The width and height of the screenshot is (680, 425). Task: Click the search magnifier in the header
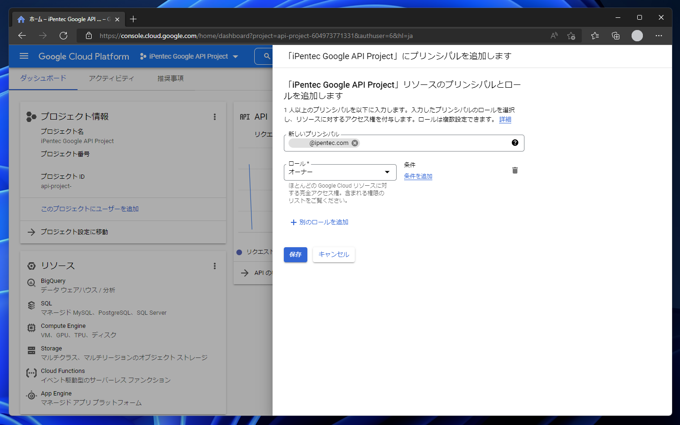[267, 56]
